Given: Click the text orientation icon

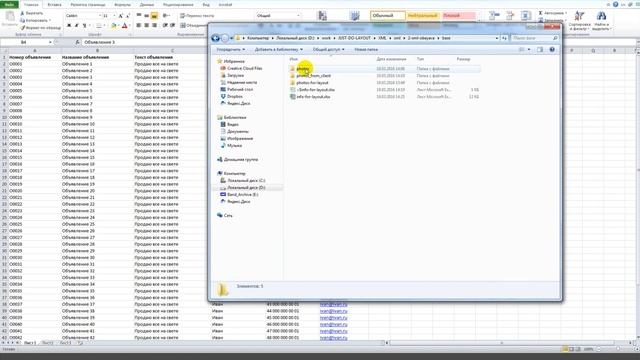Looking at the screenshot, I should coord(166,16).
